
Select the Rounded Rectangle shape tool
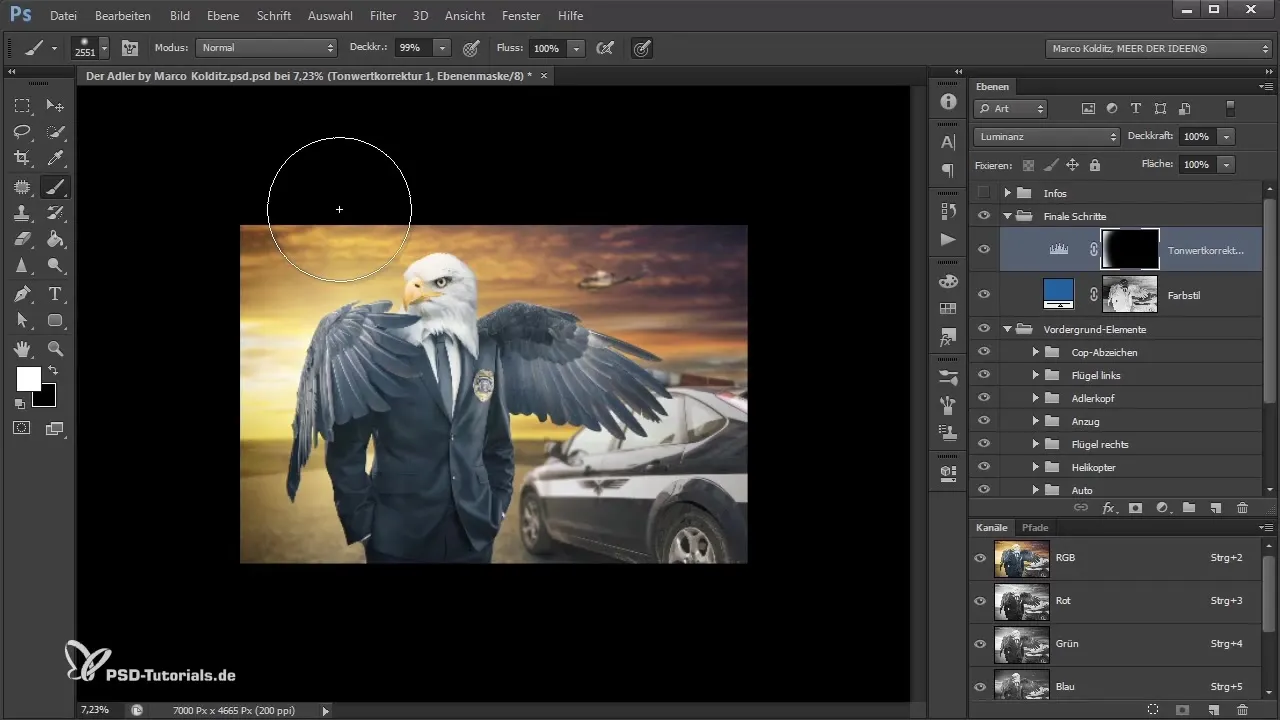[56, 320]
